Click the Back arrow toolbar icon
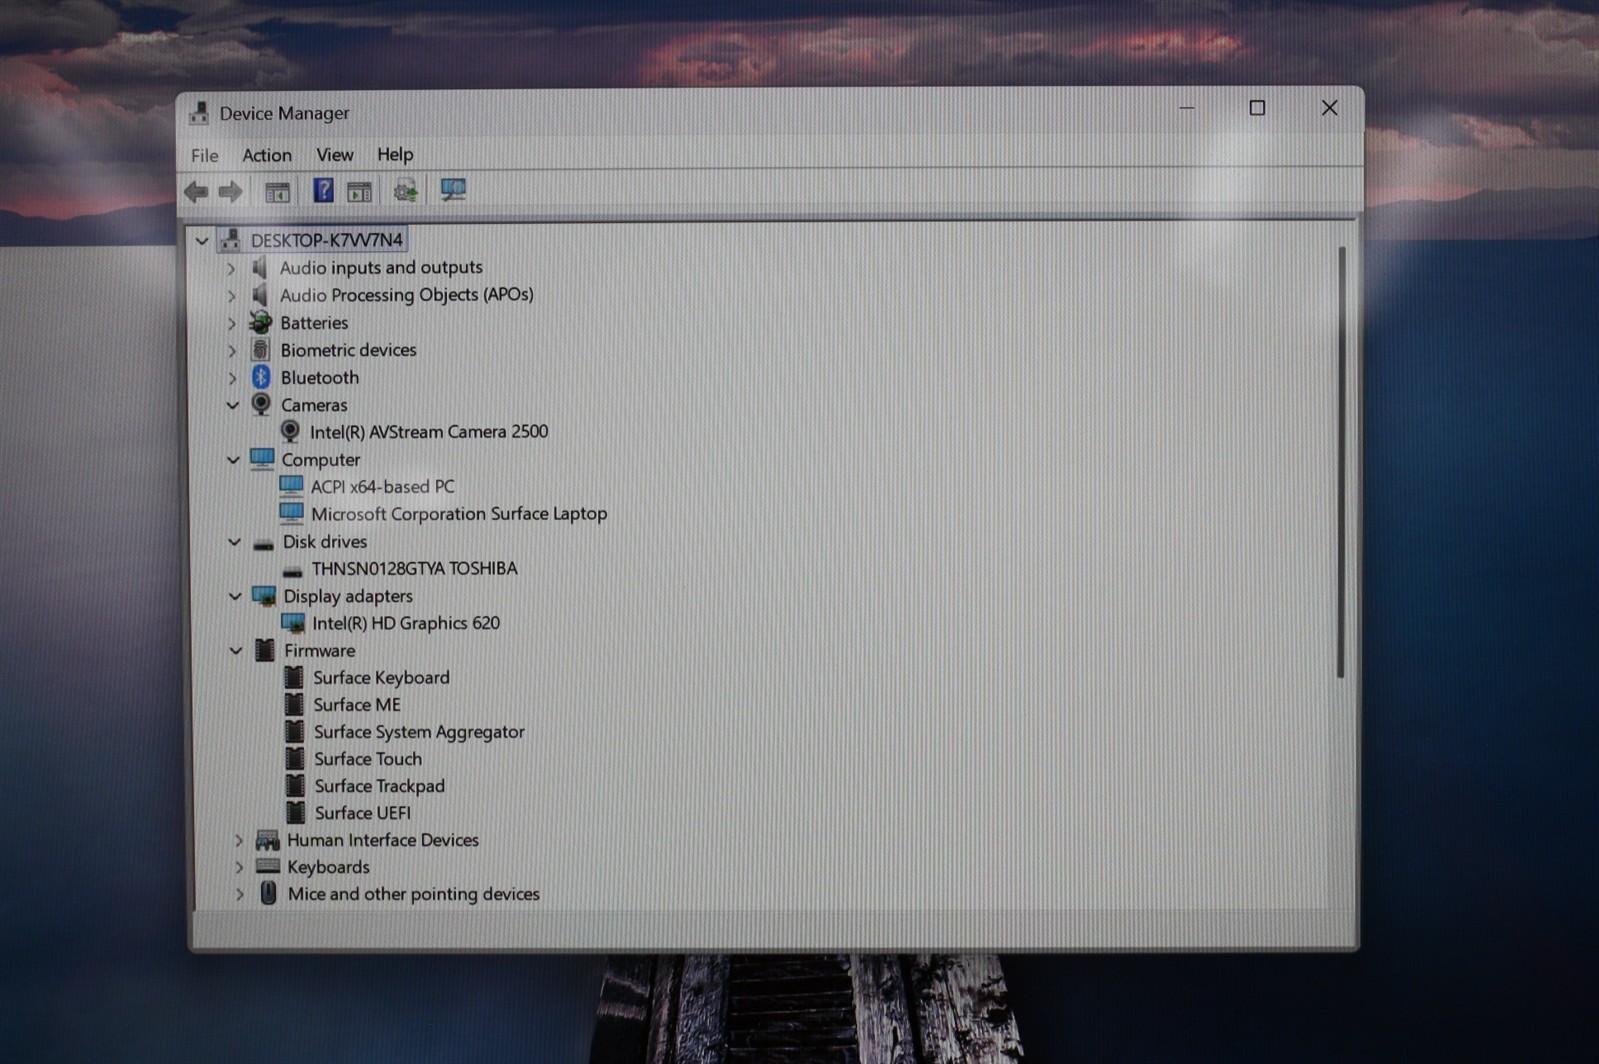1599x1064 pixels. click(x=196, y=191)
